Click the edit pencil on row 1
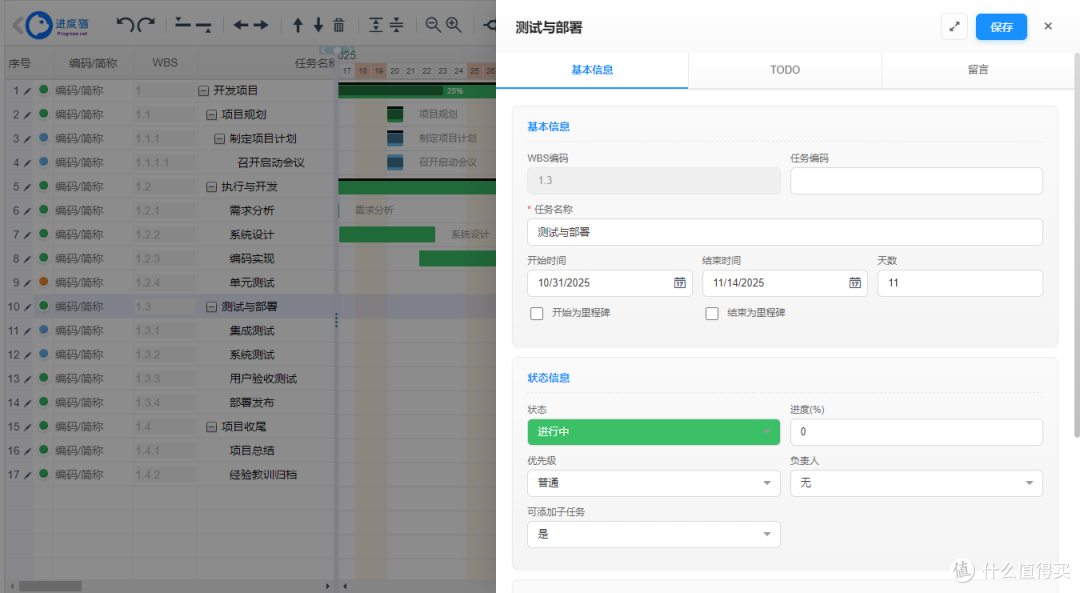The height and width of the screenshot is (593, 1080). coord(27,91)
